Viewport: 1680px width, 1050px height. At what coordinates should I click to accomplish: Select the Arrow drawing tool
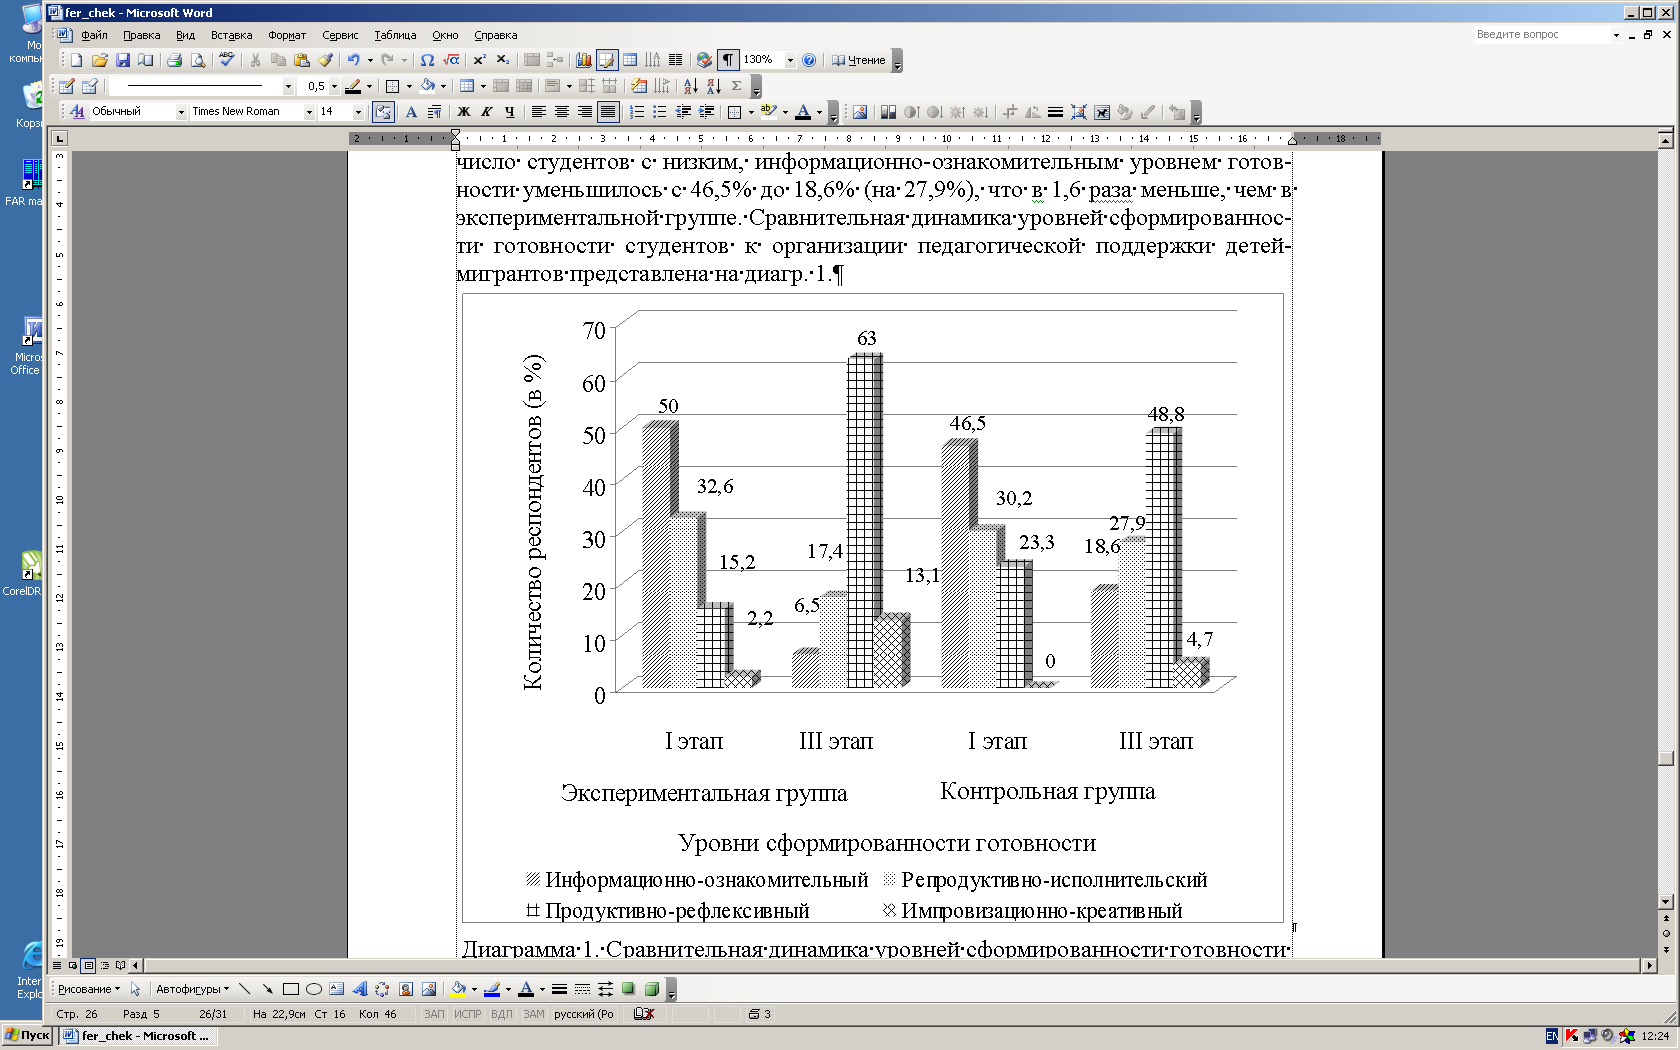(267, 989)
